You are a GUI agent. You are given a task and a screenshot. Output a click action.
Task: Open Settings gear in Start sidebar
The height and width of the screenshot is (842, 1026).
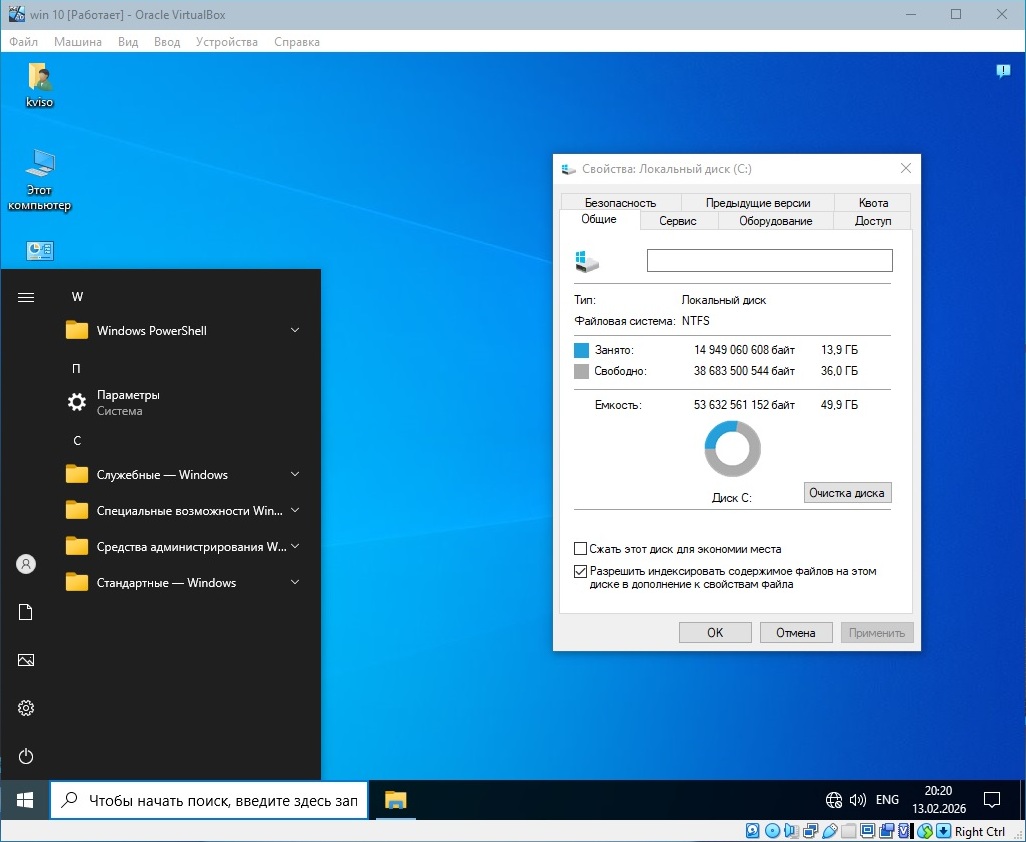click(x=26, y=708)
